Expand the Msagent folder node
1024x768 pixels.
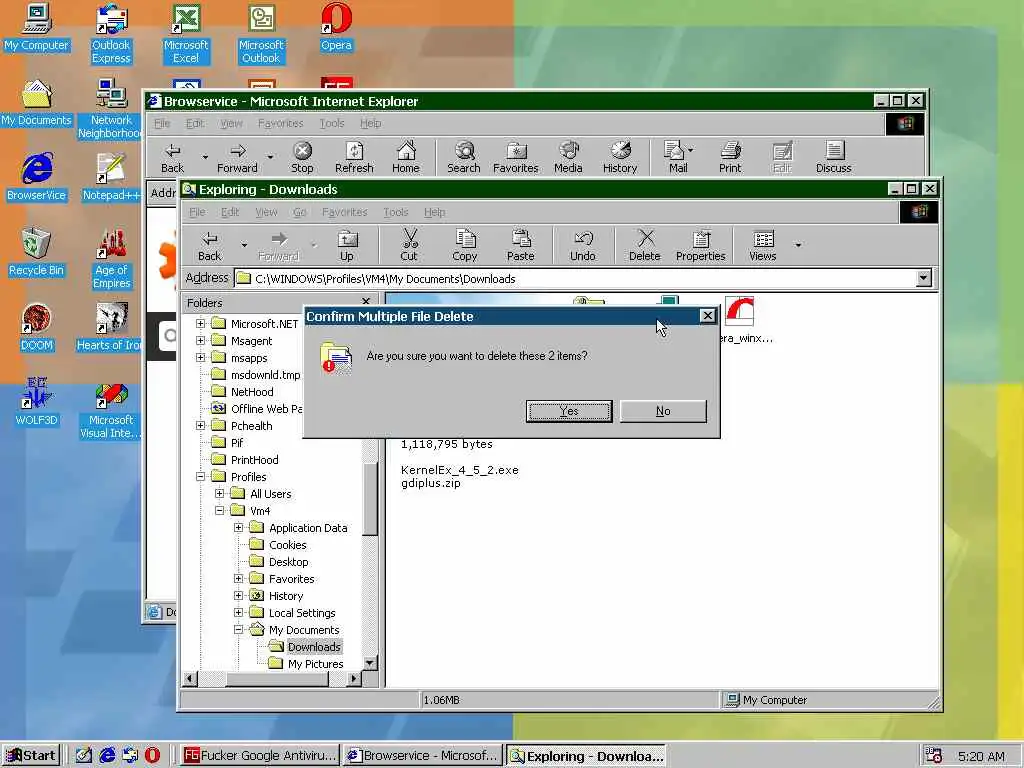pyautogui.click(x=200, y=340)
